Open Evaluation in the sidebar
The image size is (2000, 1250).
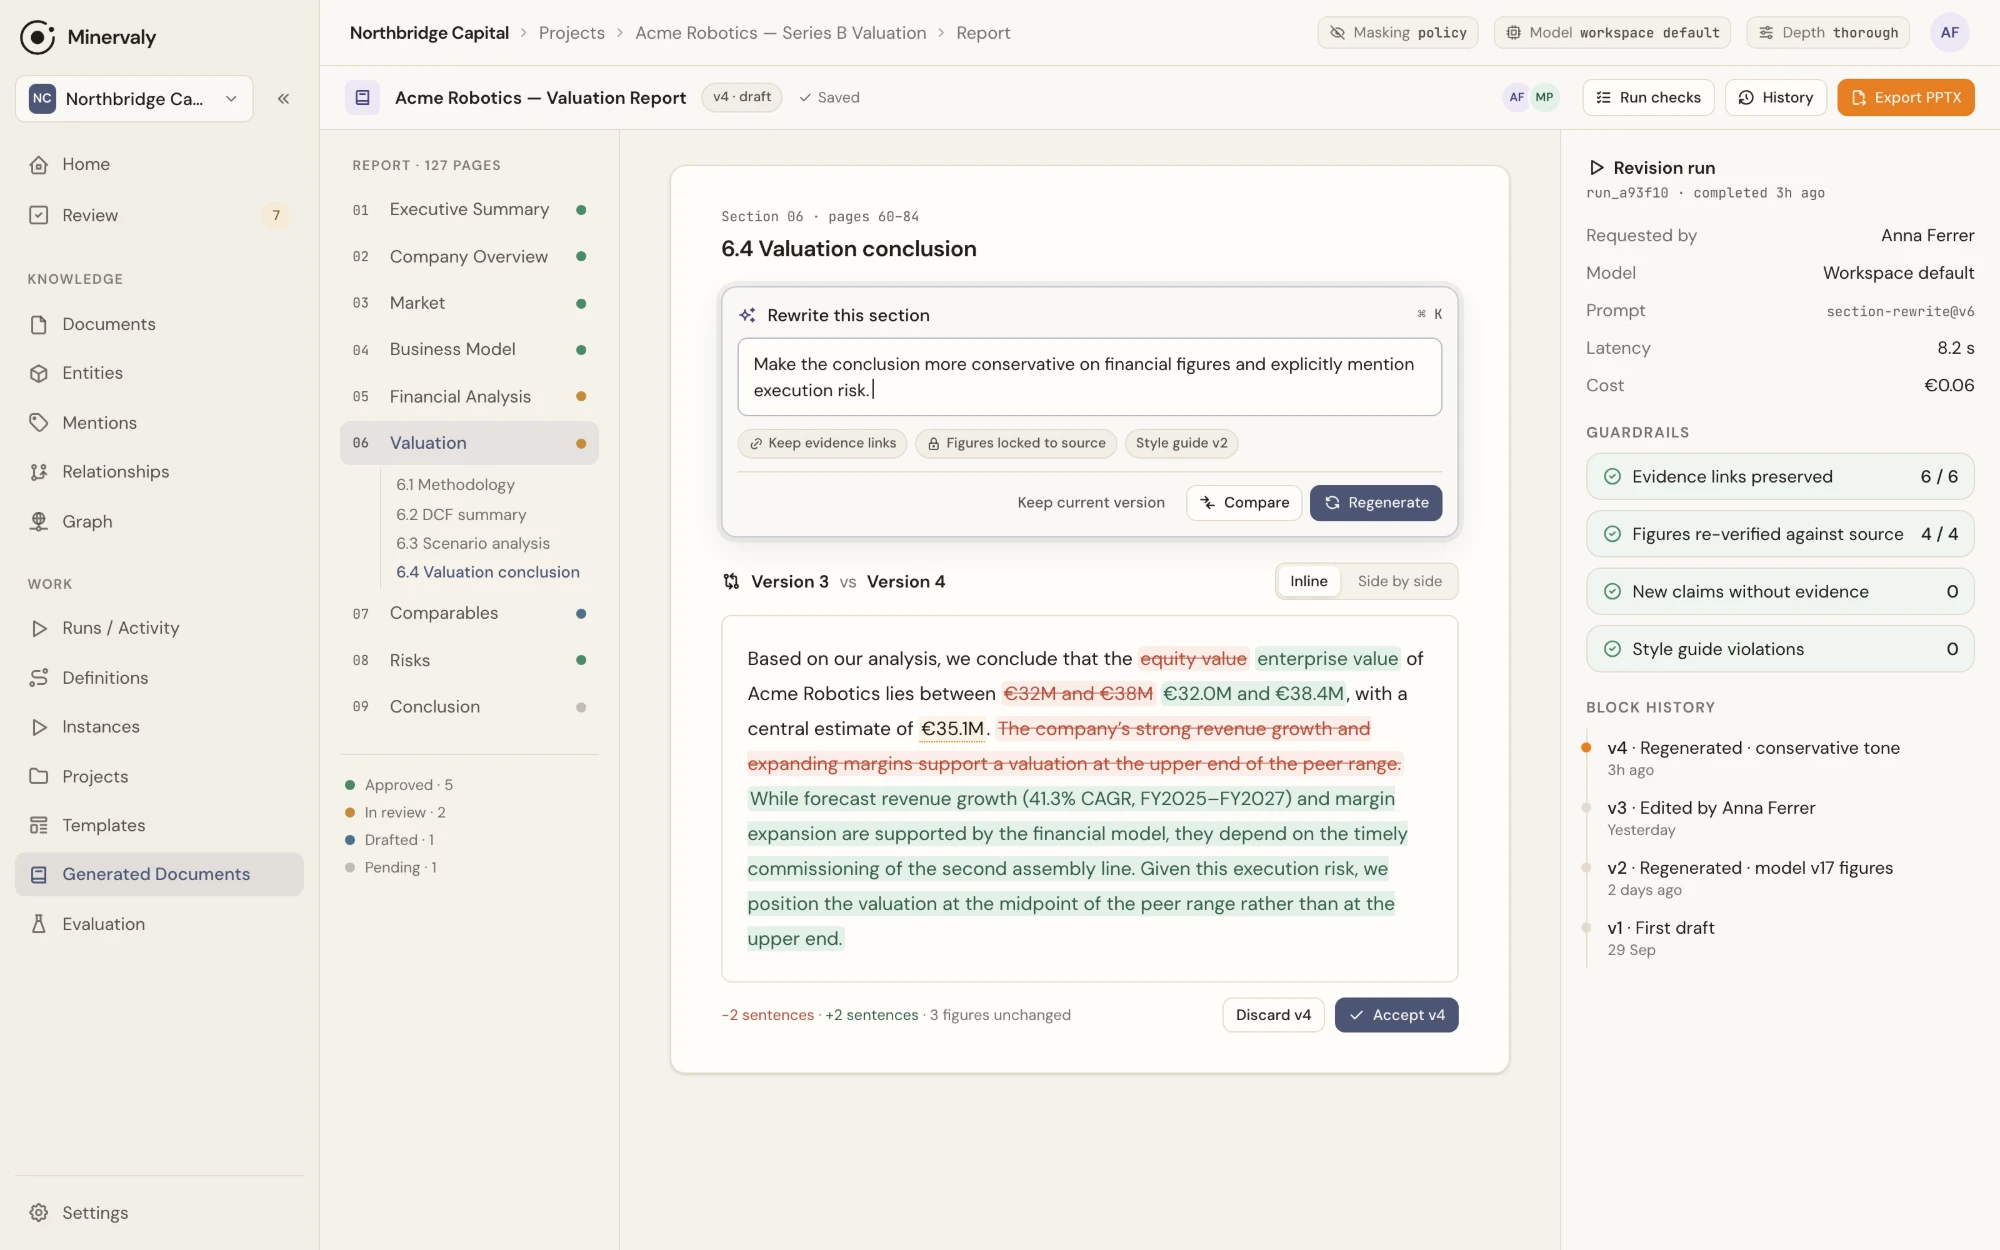coord(160,924)
